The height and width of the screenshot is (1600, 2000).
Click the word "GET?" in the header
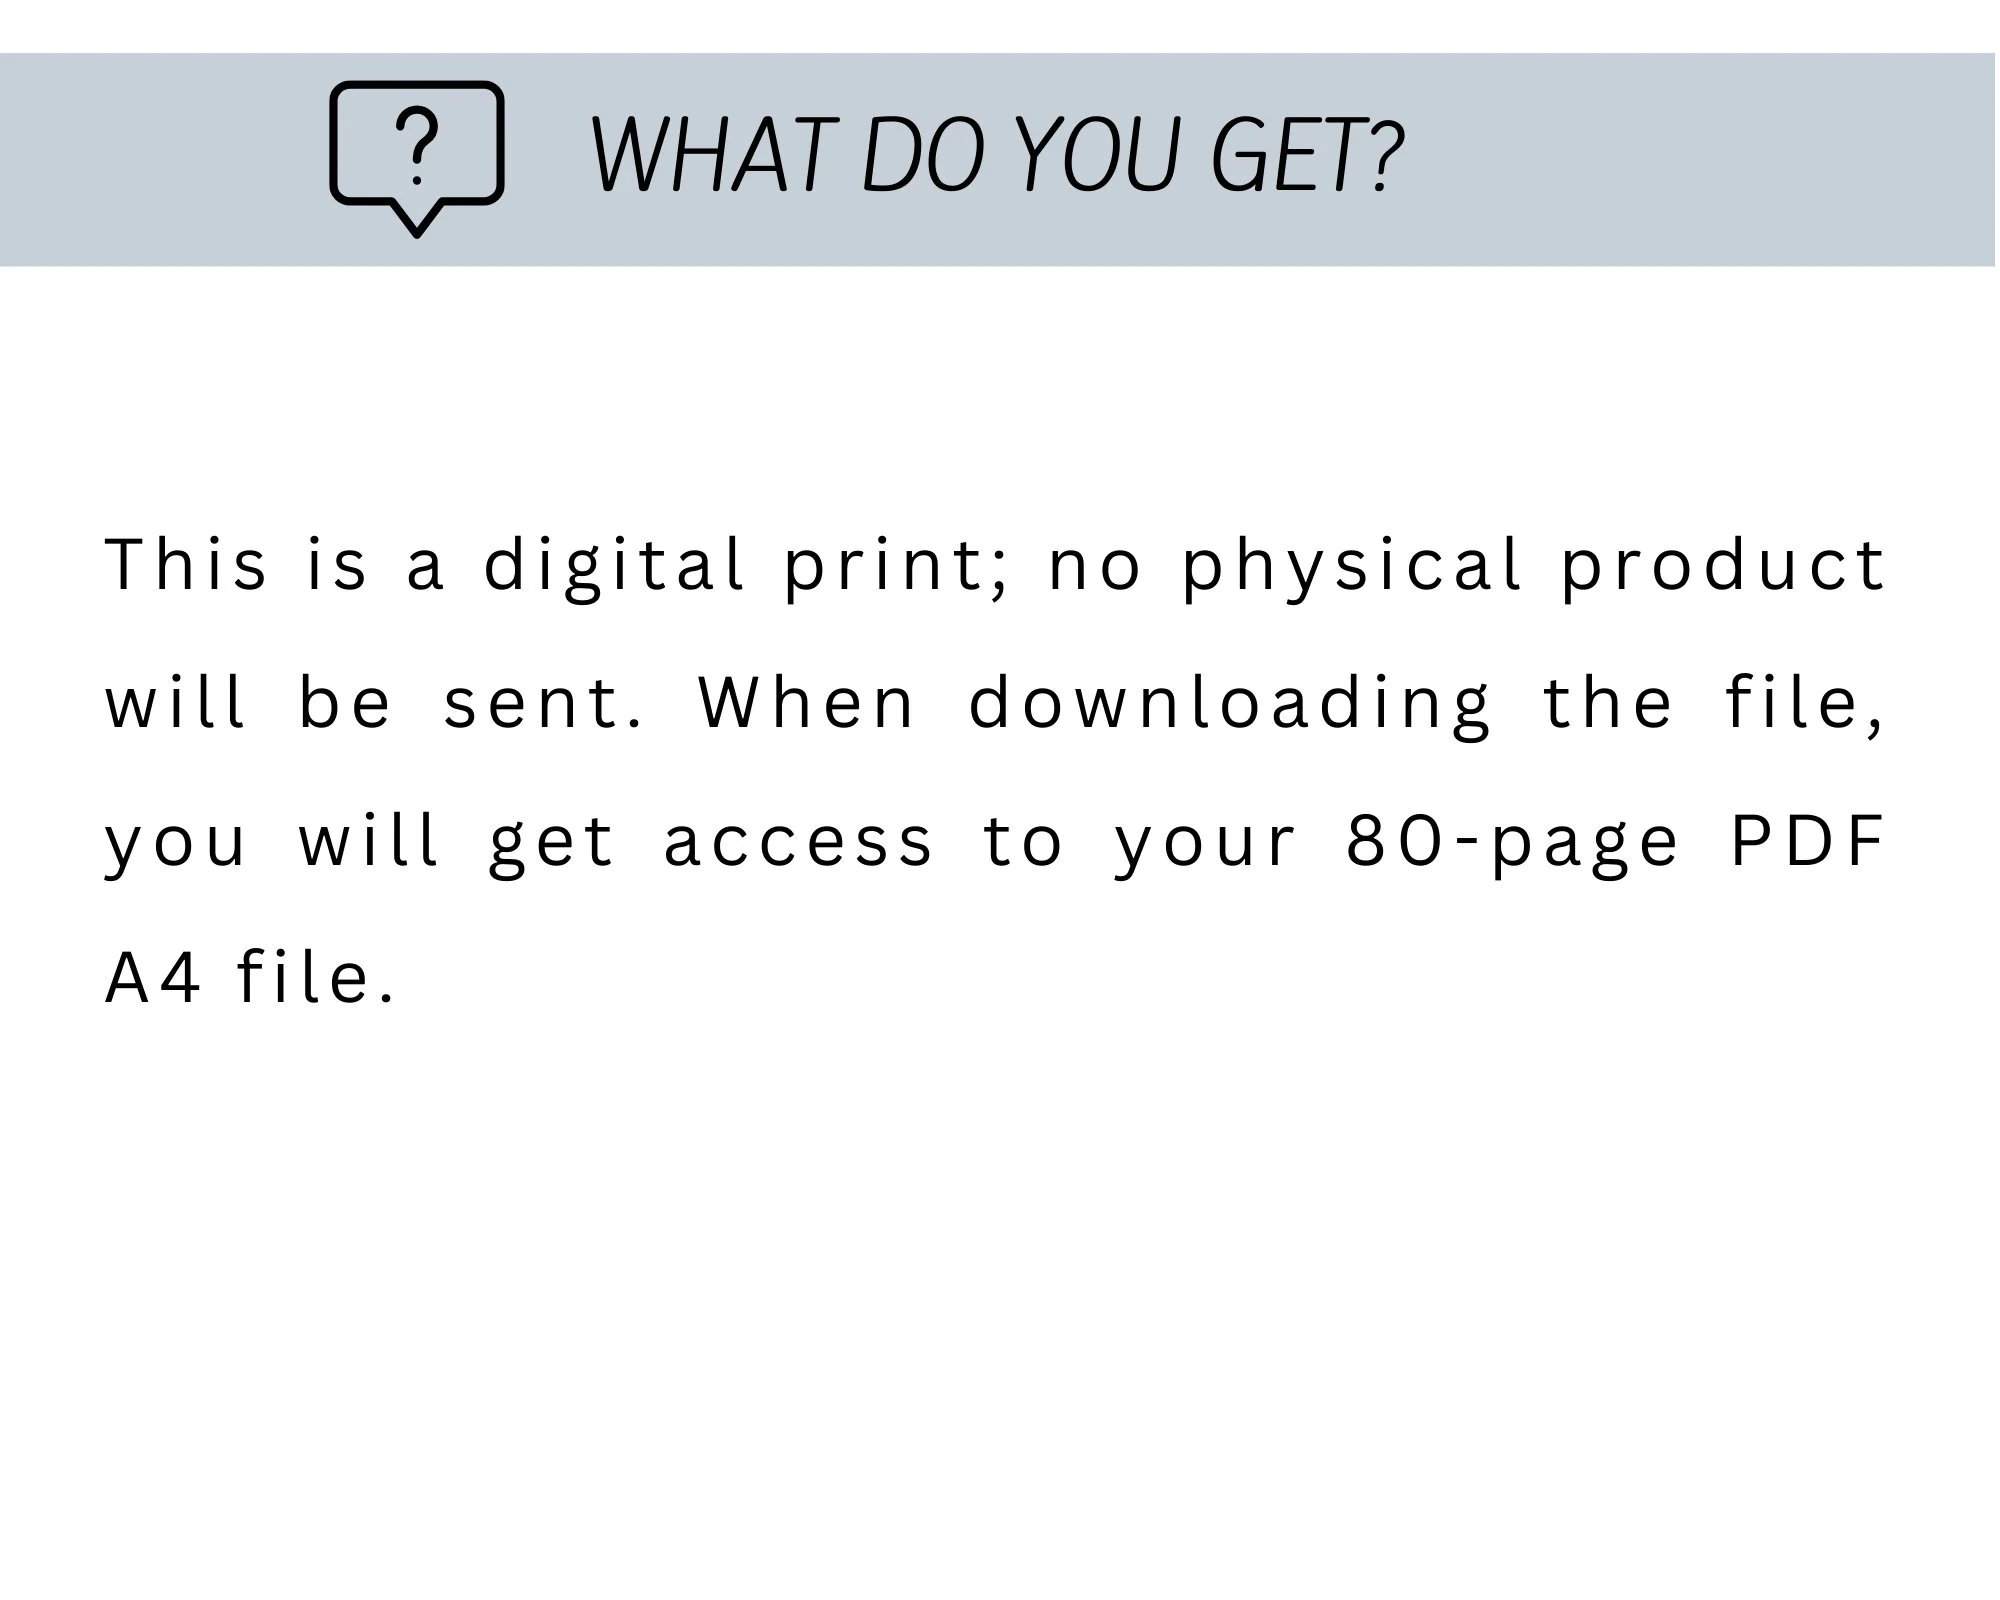1307,155
